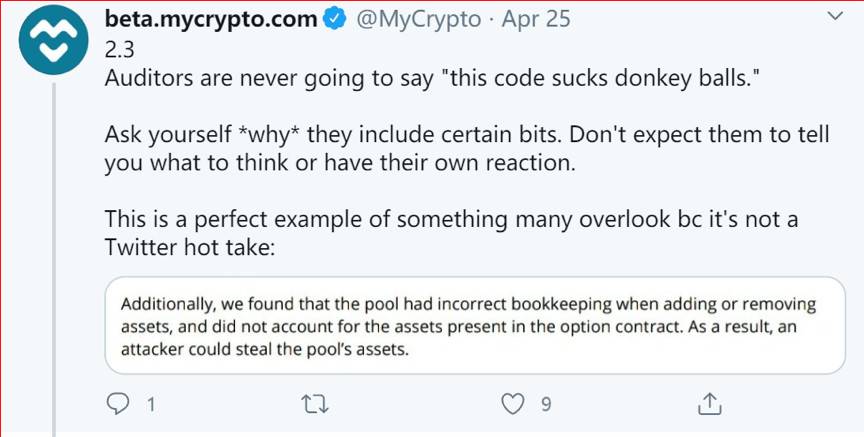Click the "This is a perfect example" sentence
The height and width of the screenshot is (437, 864).
(x=451, y=234)
